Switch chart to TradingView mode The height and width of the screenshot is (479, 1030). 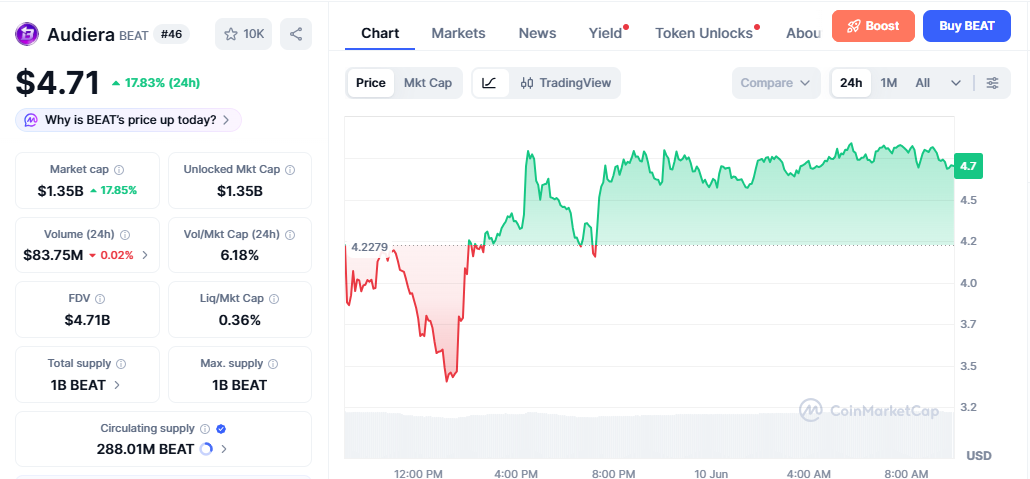[566, 83]
